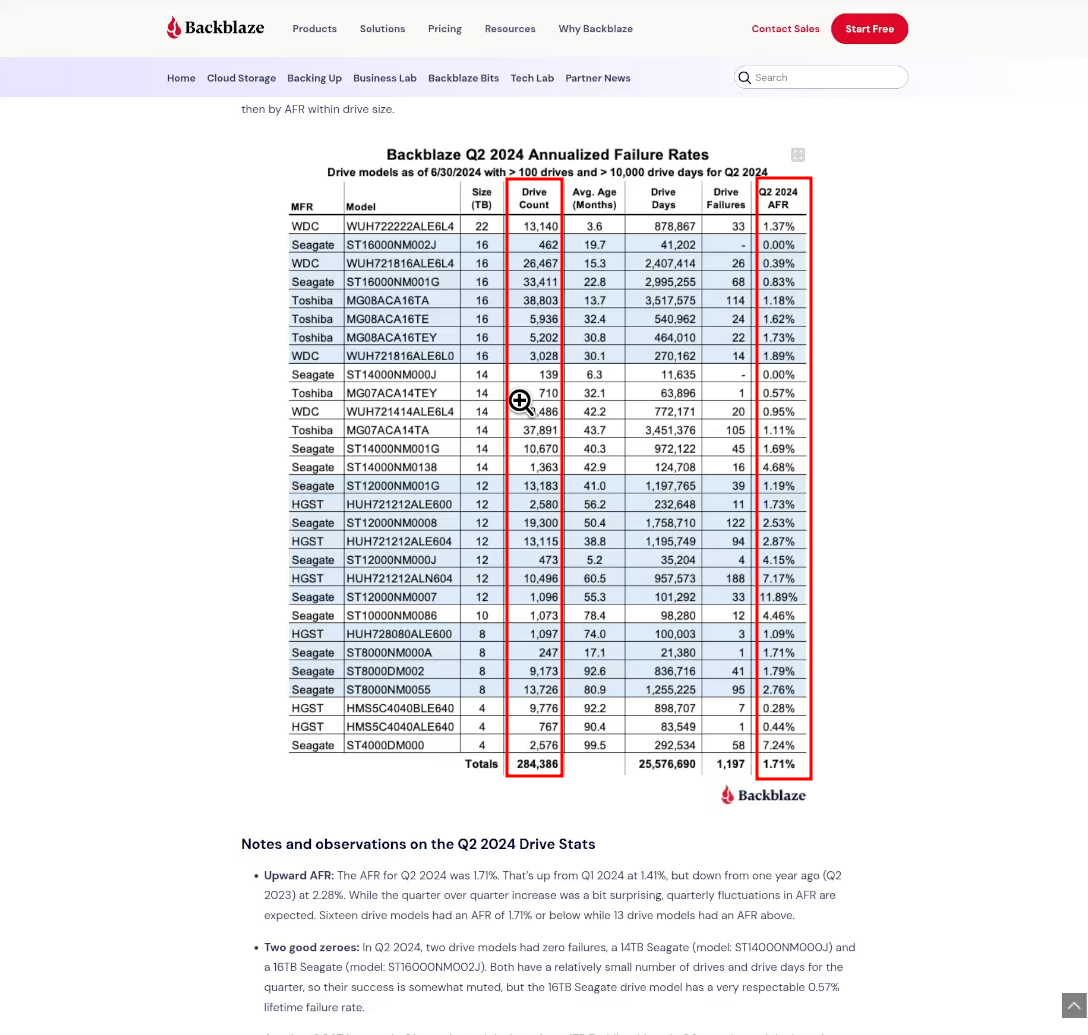The image size is (1088, 1035).
Task: Click the 'Upward AFR:' bullet label
Action: 299,875
